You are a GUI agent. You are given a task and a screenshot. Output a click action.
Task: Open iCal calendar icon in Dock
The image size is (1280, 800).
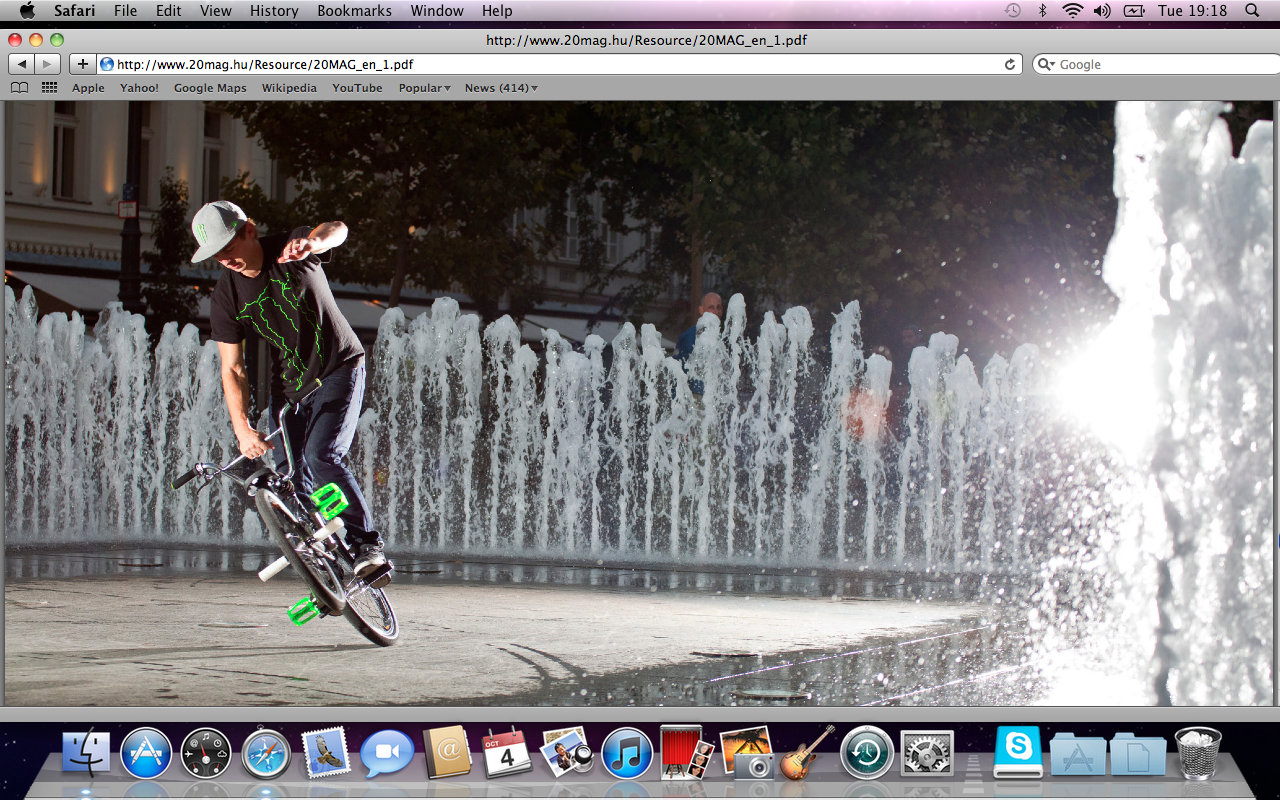507,752
